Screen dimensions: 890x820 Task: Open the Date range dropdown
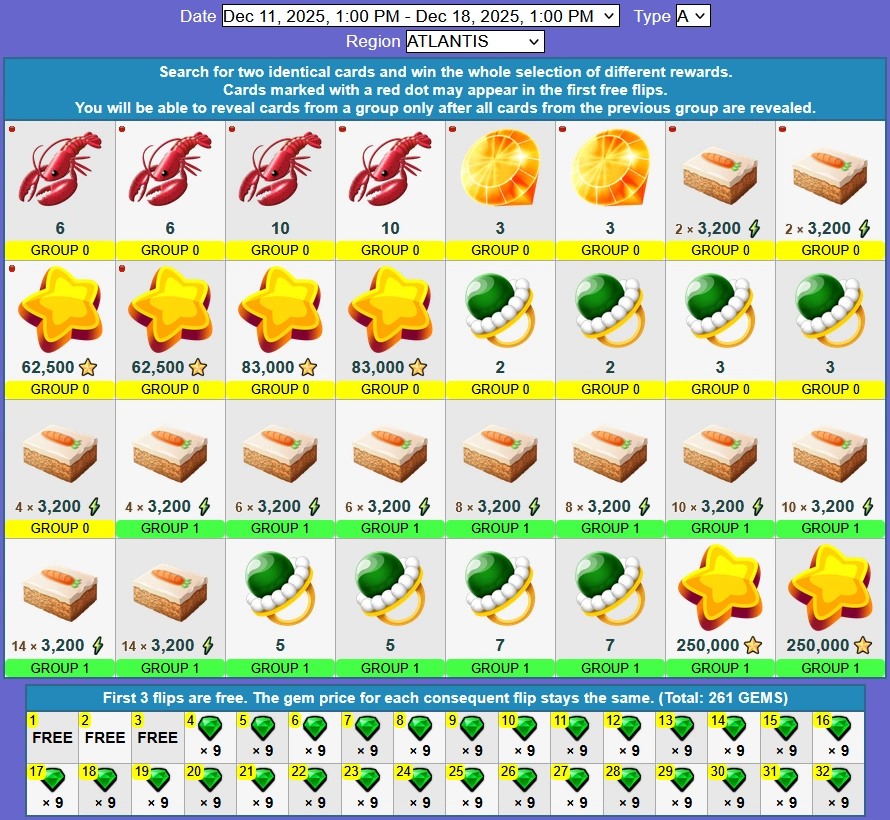point(420,16)
